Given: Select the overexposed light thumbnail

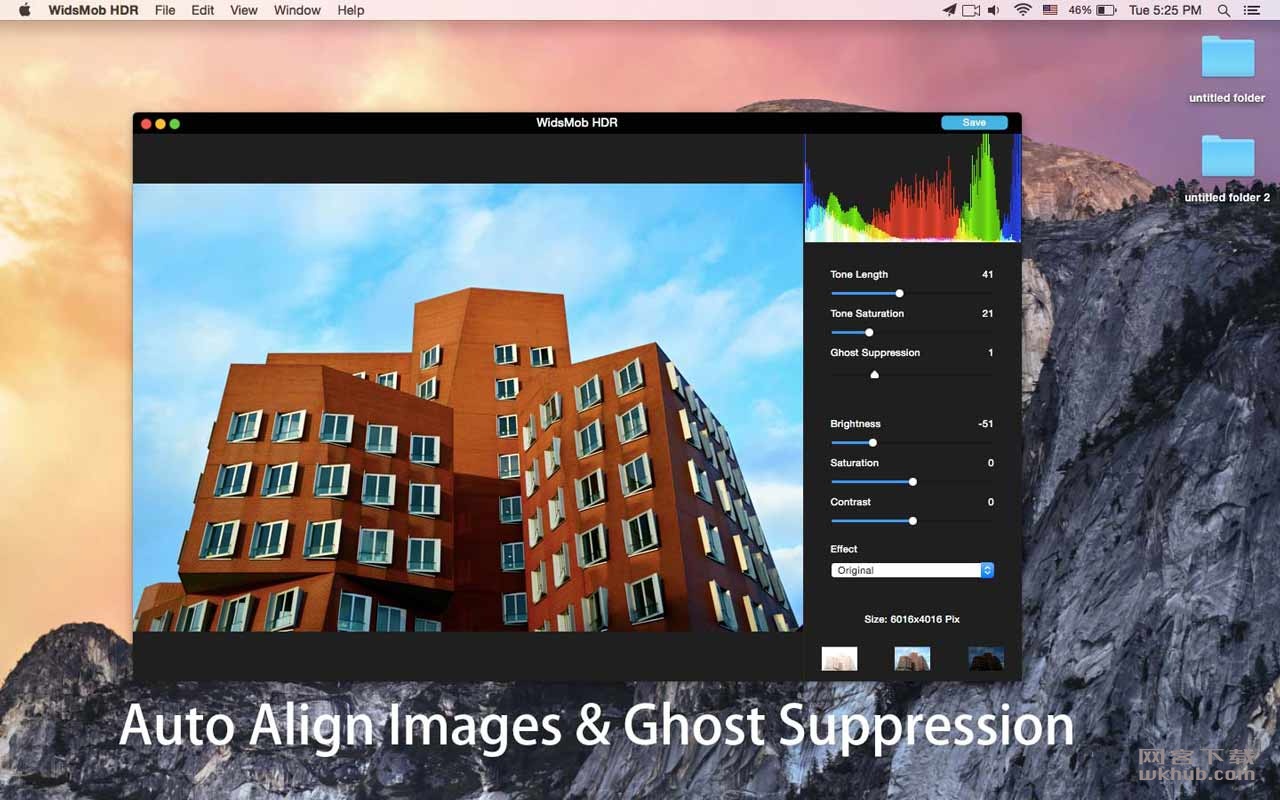Looking at the screenshot, I should pyautogui.click(x=839, y=658).
